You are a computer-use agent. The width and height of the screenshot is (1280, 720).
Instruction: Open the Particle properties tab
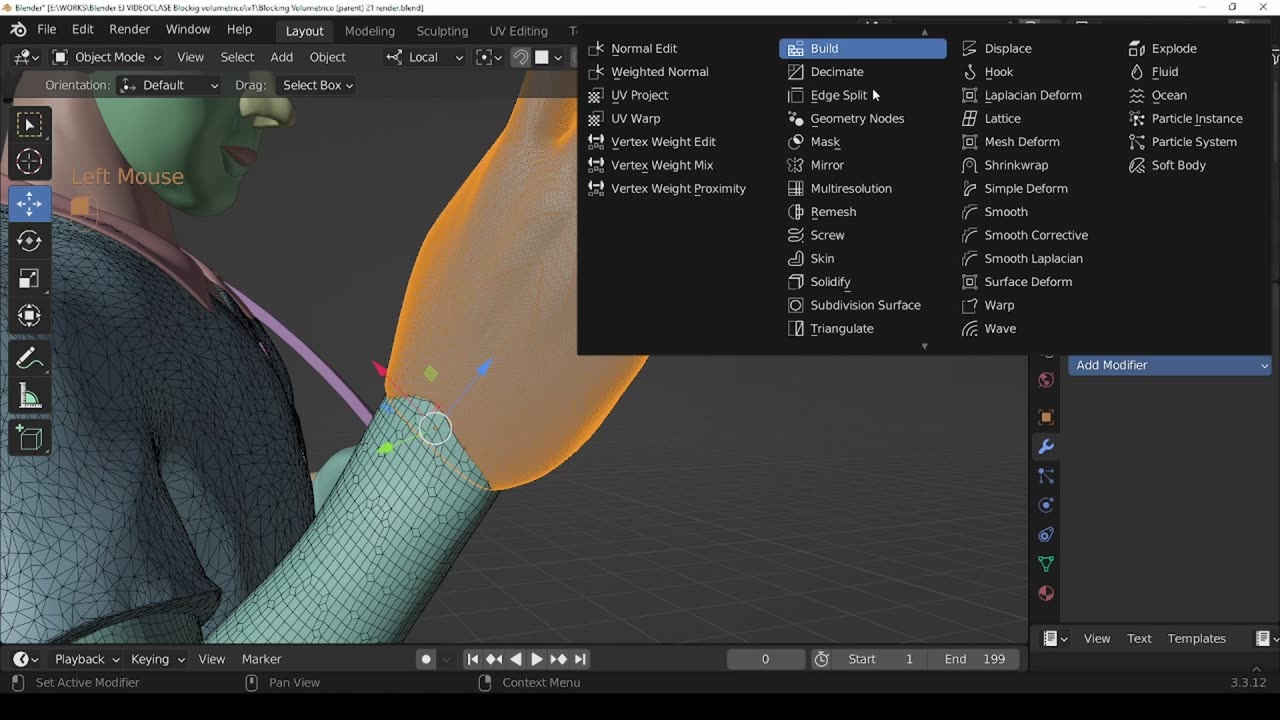(x=1046, y=476)
